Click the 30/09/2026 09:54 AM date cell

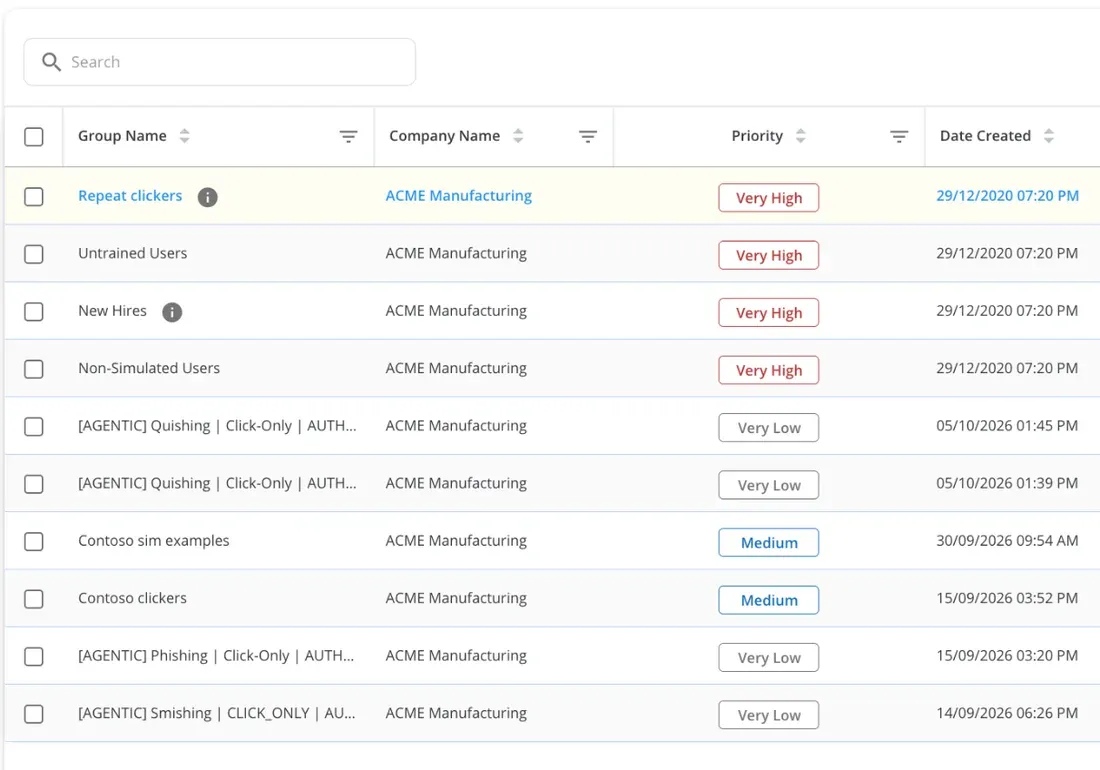point(1007,541)
